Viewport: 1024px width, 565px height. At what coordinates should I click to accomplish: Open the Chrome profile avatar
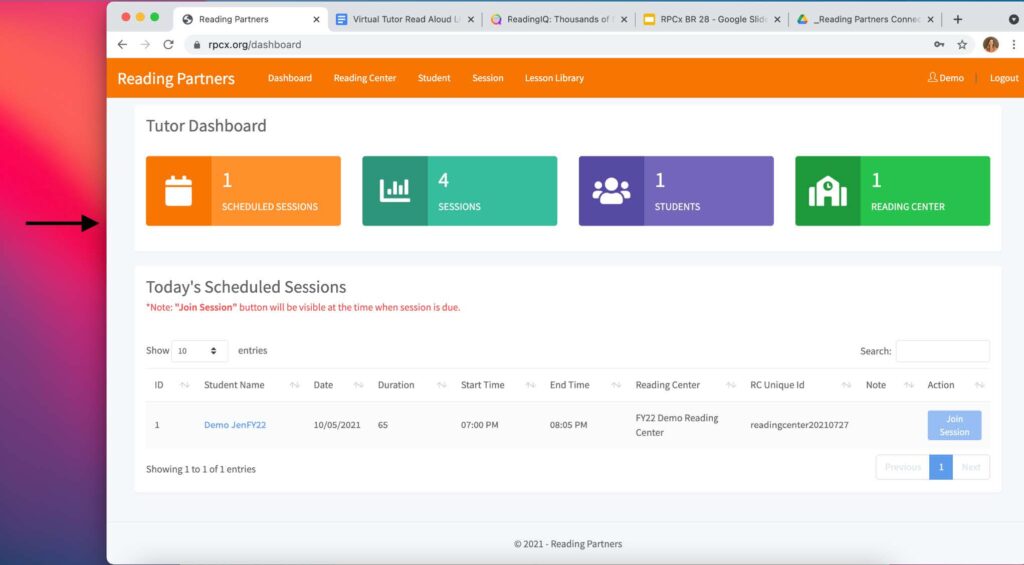click(991, 44)
